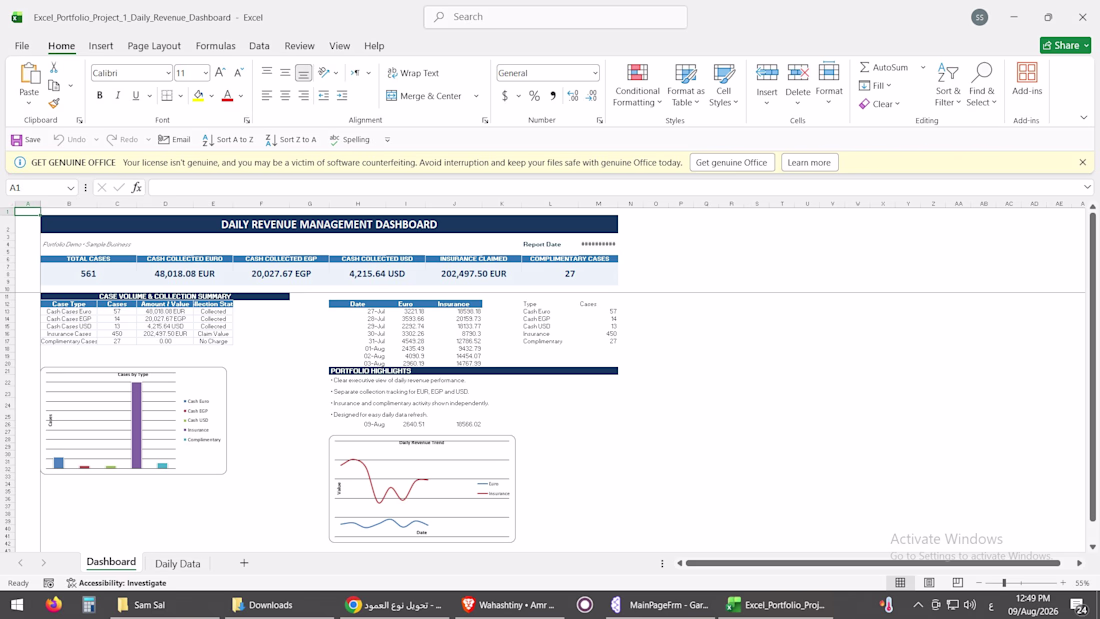The height and width of the screenshot is (619, 1100).
Task: Run the Spelling check icon
Action: [335, 139]
